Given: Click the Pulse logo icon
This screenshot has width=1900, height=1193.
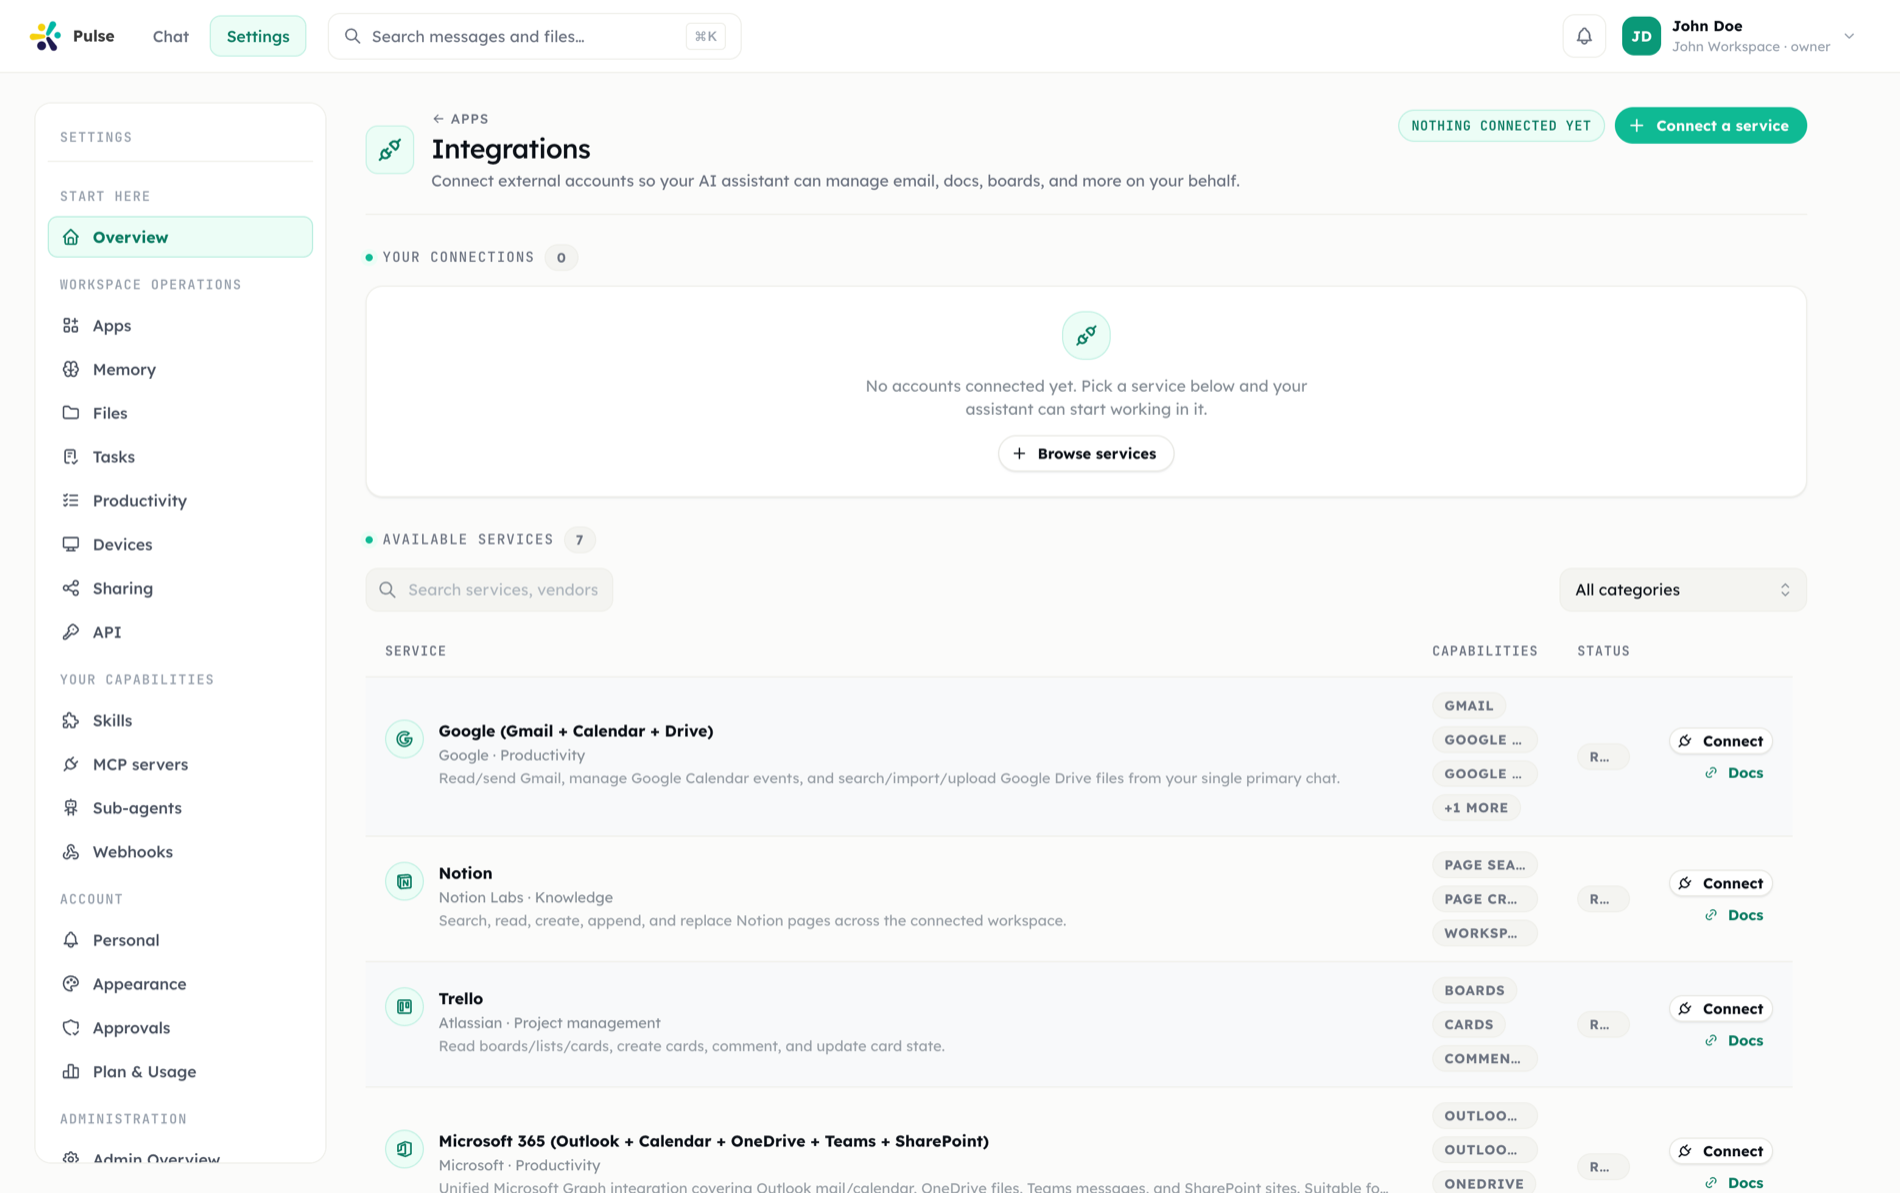Looking at the screenshot, I should [x=45, y=36].
